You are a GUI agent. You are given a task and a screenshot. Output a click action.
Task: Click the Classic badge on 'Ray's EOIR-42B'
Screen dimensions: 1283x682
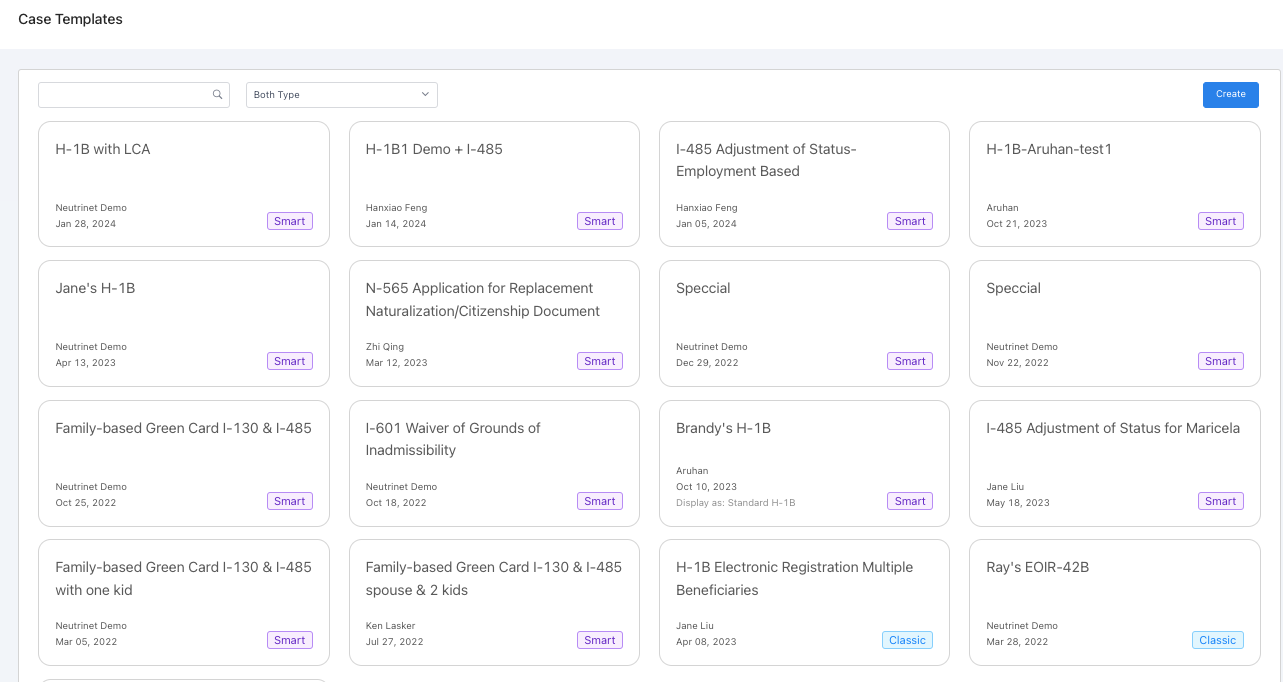(1217, 640)
